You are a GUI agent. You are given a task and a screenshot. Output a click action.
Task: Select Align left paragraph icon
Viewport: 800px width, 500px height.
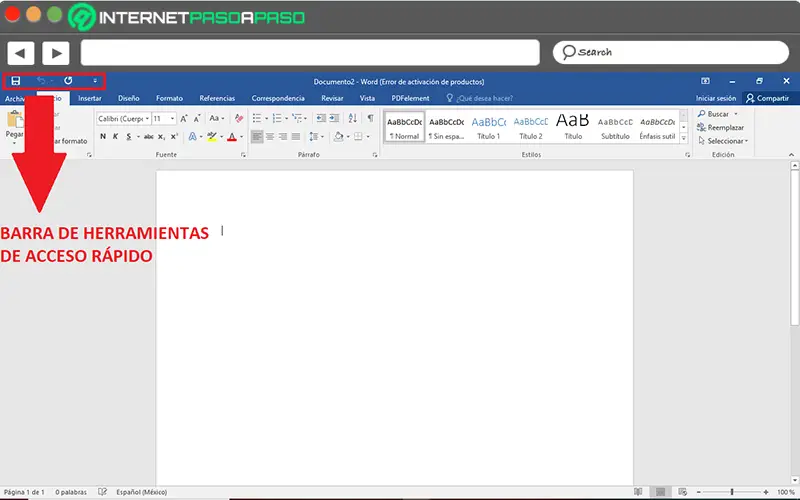click(257, 137)
